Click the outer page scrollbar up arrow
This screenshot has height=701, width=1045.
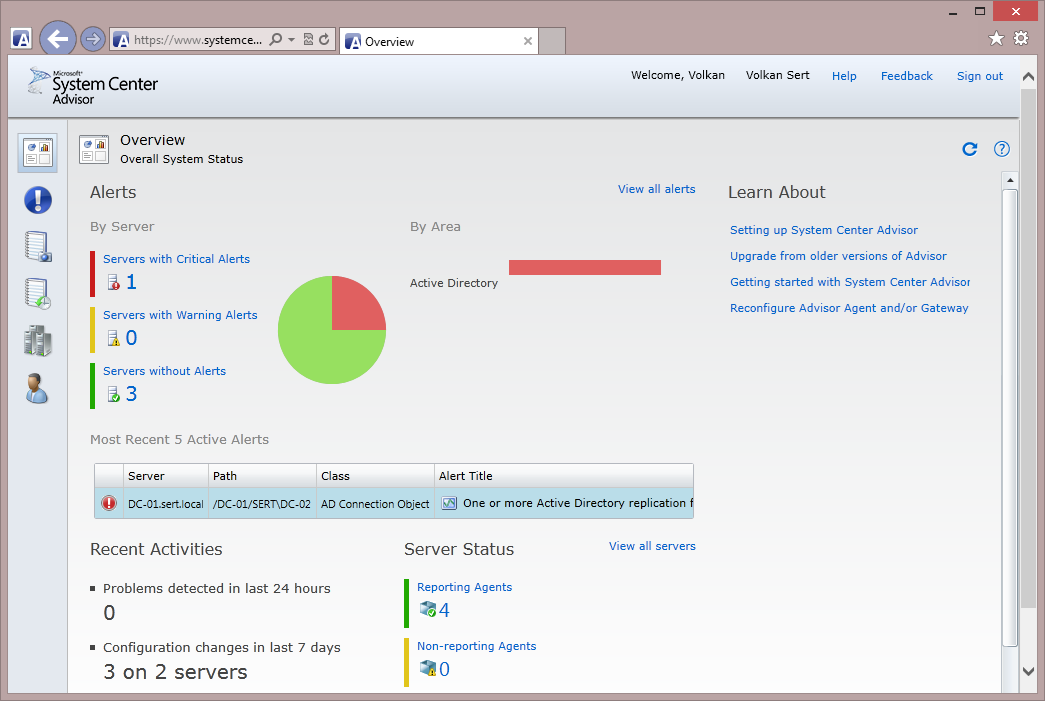[x=1028, y=77]
